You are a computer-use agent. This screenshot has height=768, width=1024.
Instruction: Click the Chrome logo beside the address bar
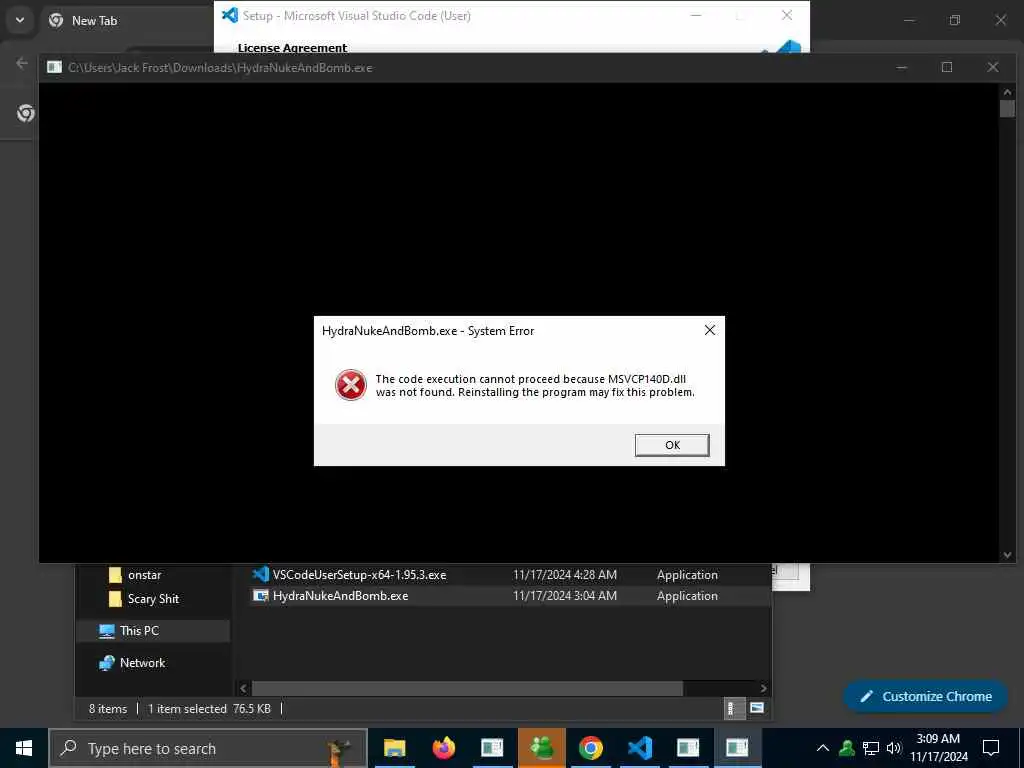26,113
